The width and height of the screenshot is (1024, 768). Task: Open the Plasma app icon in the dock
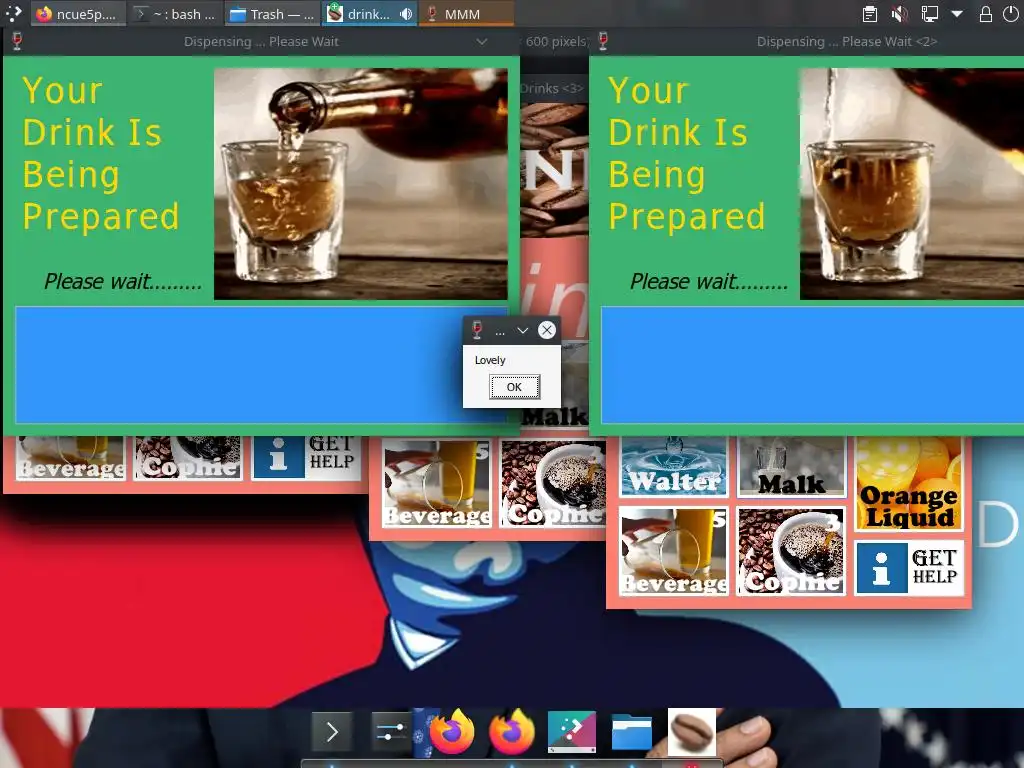[x=571, y=732]
